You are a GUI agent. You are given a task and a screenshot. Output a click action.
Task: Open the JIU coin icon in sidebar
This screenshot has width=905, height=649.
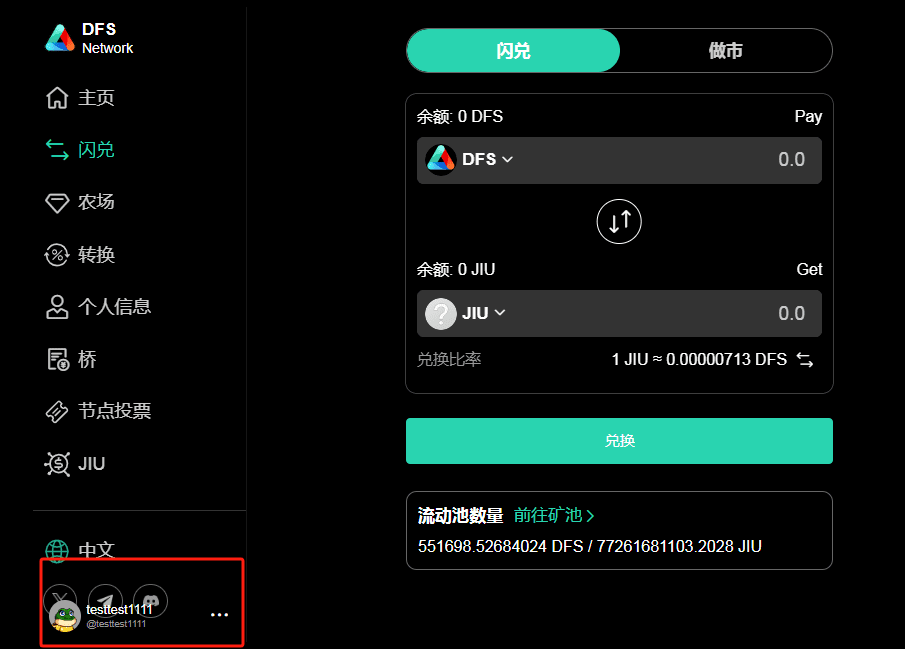tap(57, 464)
